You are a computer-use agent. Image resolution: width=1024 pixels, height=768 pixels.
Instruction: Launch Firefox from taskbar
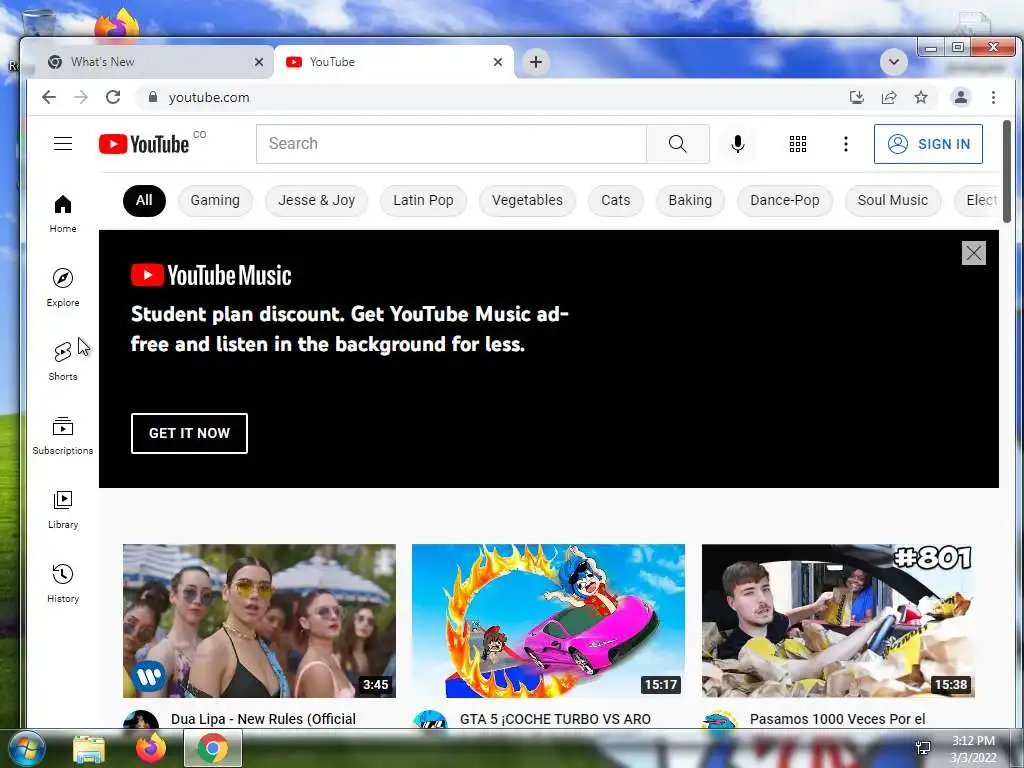[151, 748]
